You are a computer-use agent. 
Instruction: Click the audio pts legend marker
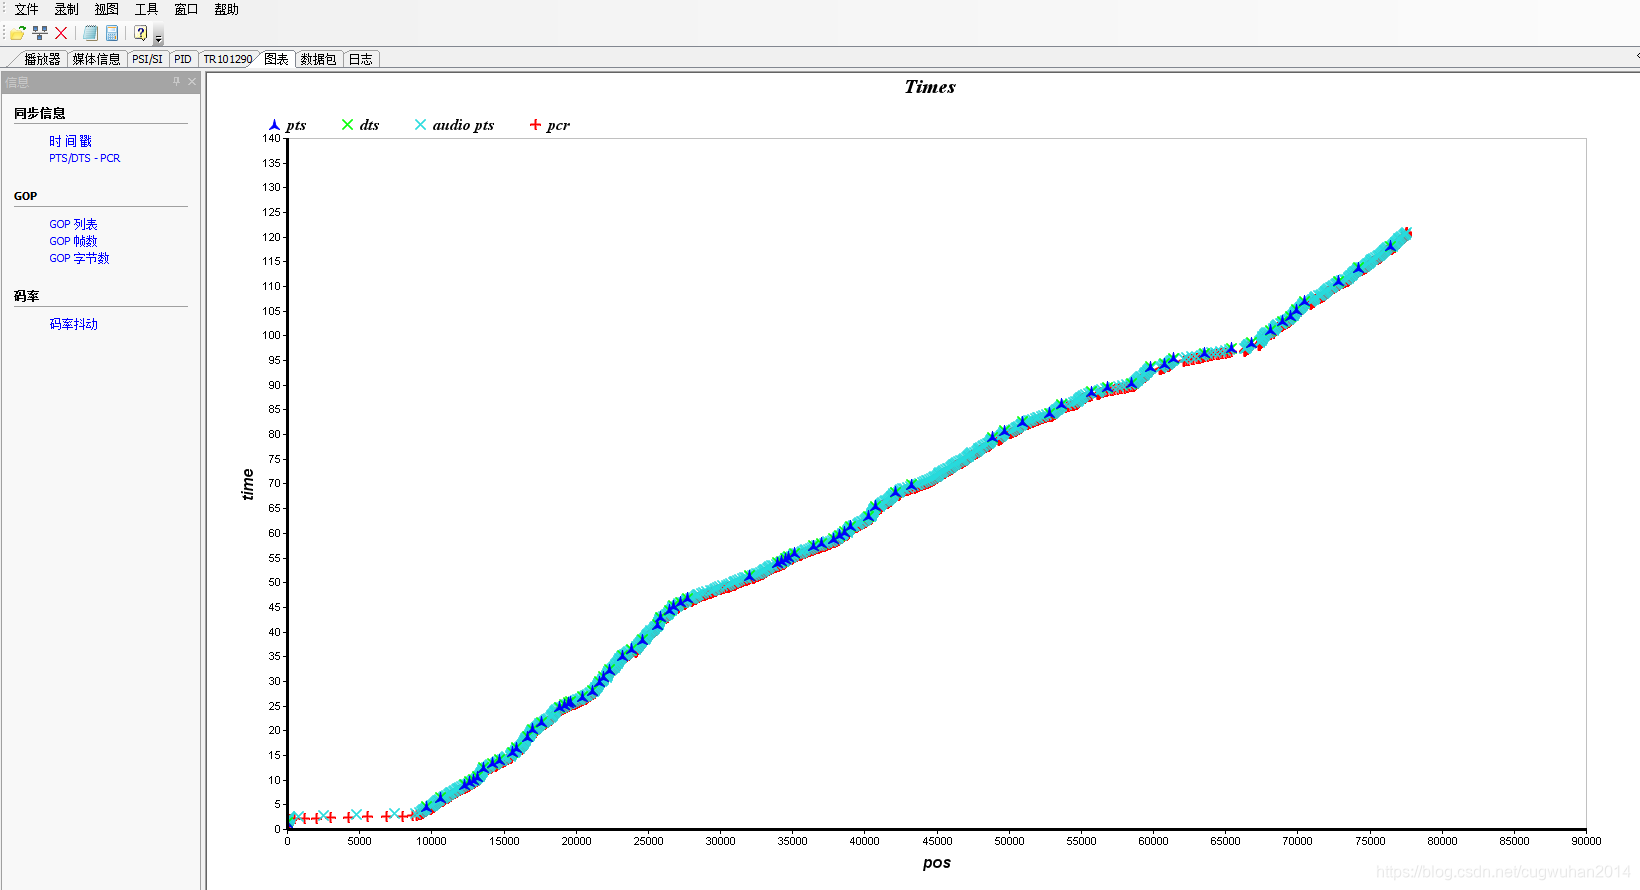coord(420,125)
